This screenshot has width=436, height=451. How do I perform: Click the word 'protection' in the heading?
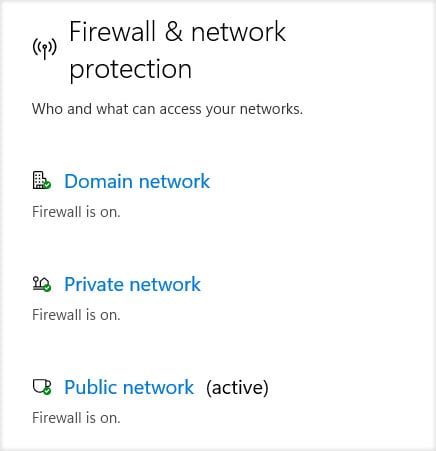(x=130, y=69)
